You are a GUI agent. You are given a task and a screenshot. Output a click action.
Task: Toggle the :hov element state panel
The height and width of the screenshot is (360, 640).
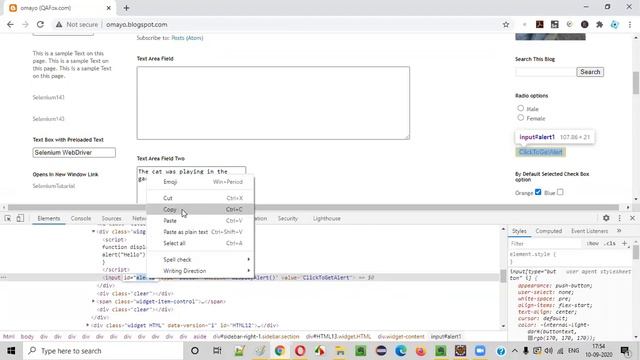pyautogui.click(x=593, y=243)
